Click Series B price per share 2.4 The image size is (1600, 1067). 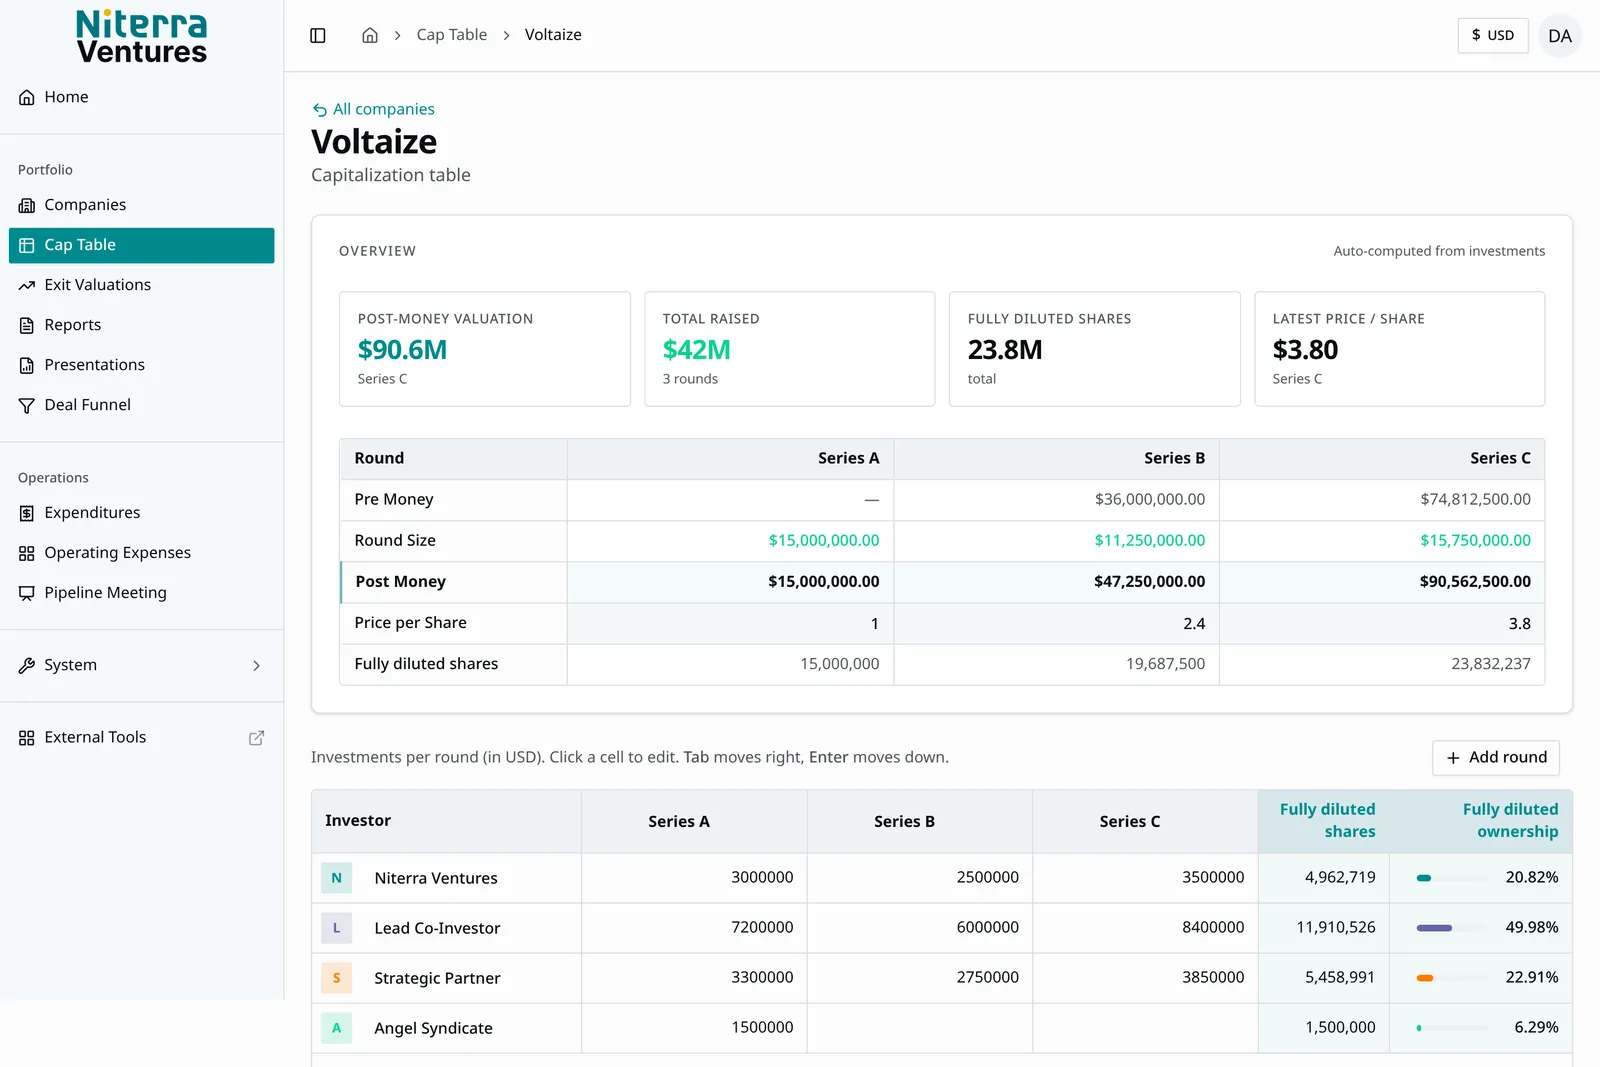pyautogui.click(x=1194, y=624)
